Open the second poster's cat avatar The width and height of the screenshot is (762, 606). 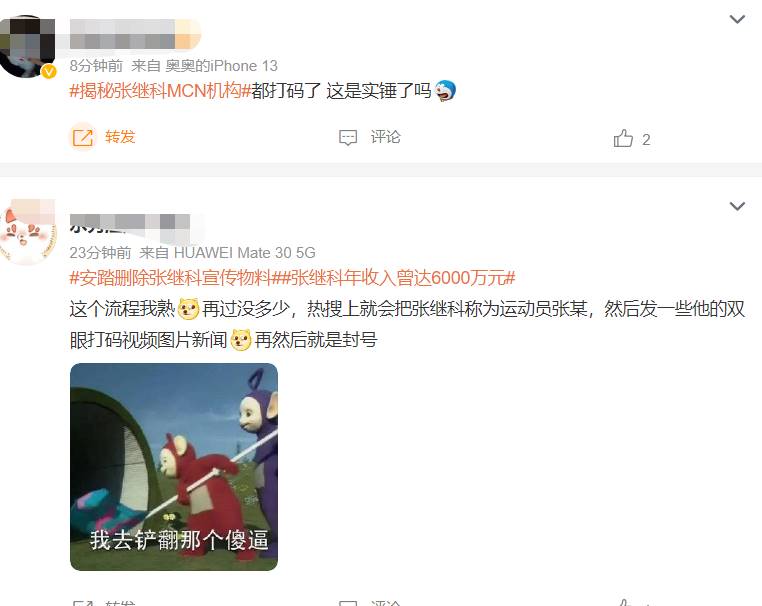point(27,232)
